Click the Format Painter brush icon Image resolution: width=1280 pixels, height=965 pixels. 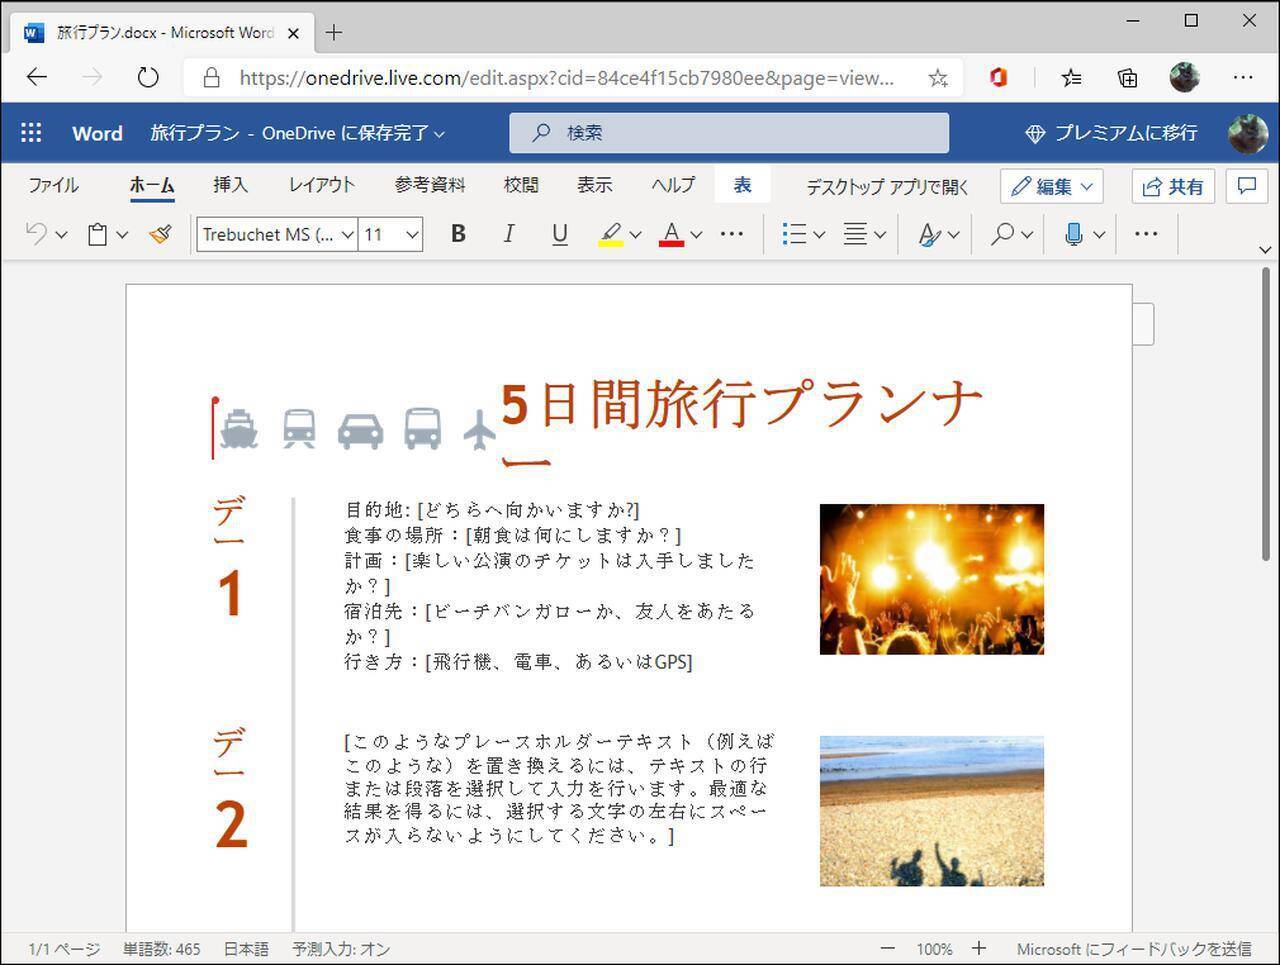pyautogui.click(x=160, y=234)
